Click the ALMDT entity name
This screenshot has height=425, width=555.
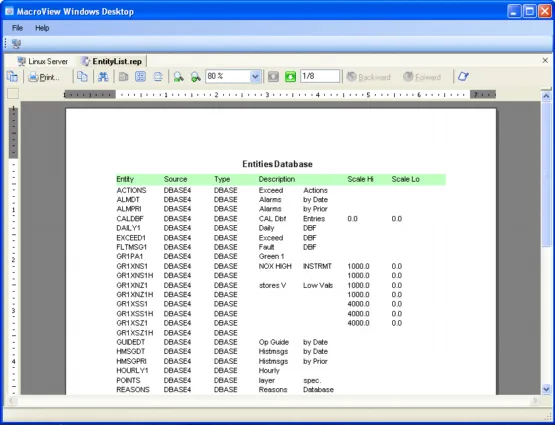tap(128, 200)
